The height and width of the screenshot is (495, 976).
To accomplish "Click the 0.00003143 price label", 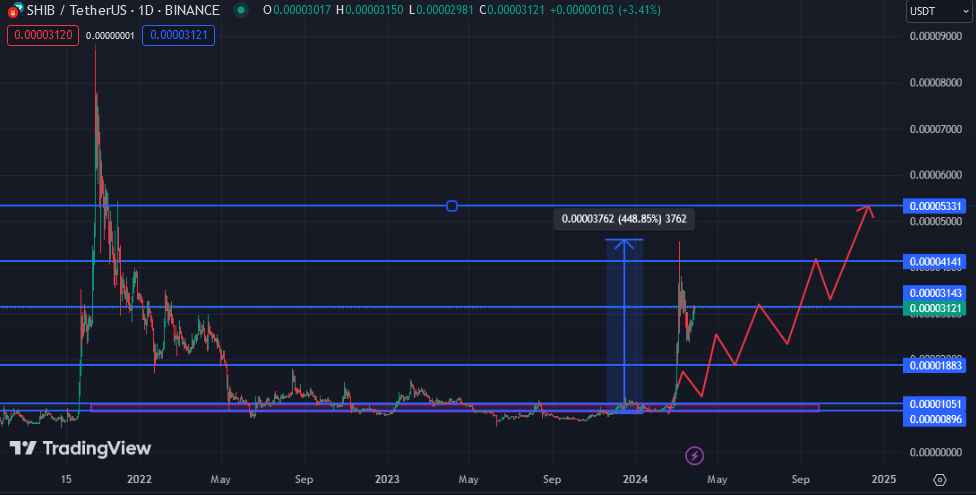I will [x=936, y=293].
